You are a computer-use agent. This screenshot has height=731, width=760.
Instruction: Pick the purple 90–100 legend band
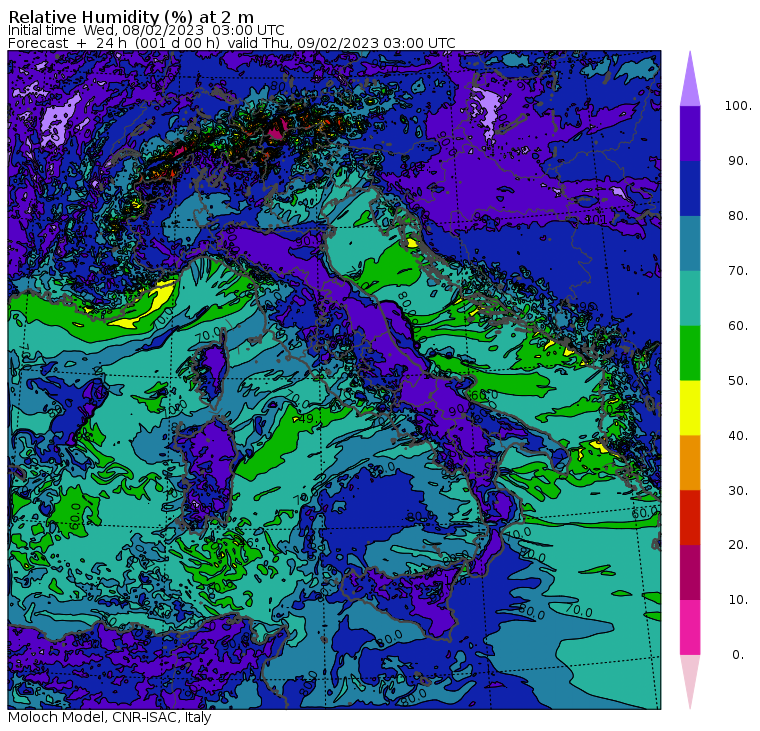click(690, 133)
